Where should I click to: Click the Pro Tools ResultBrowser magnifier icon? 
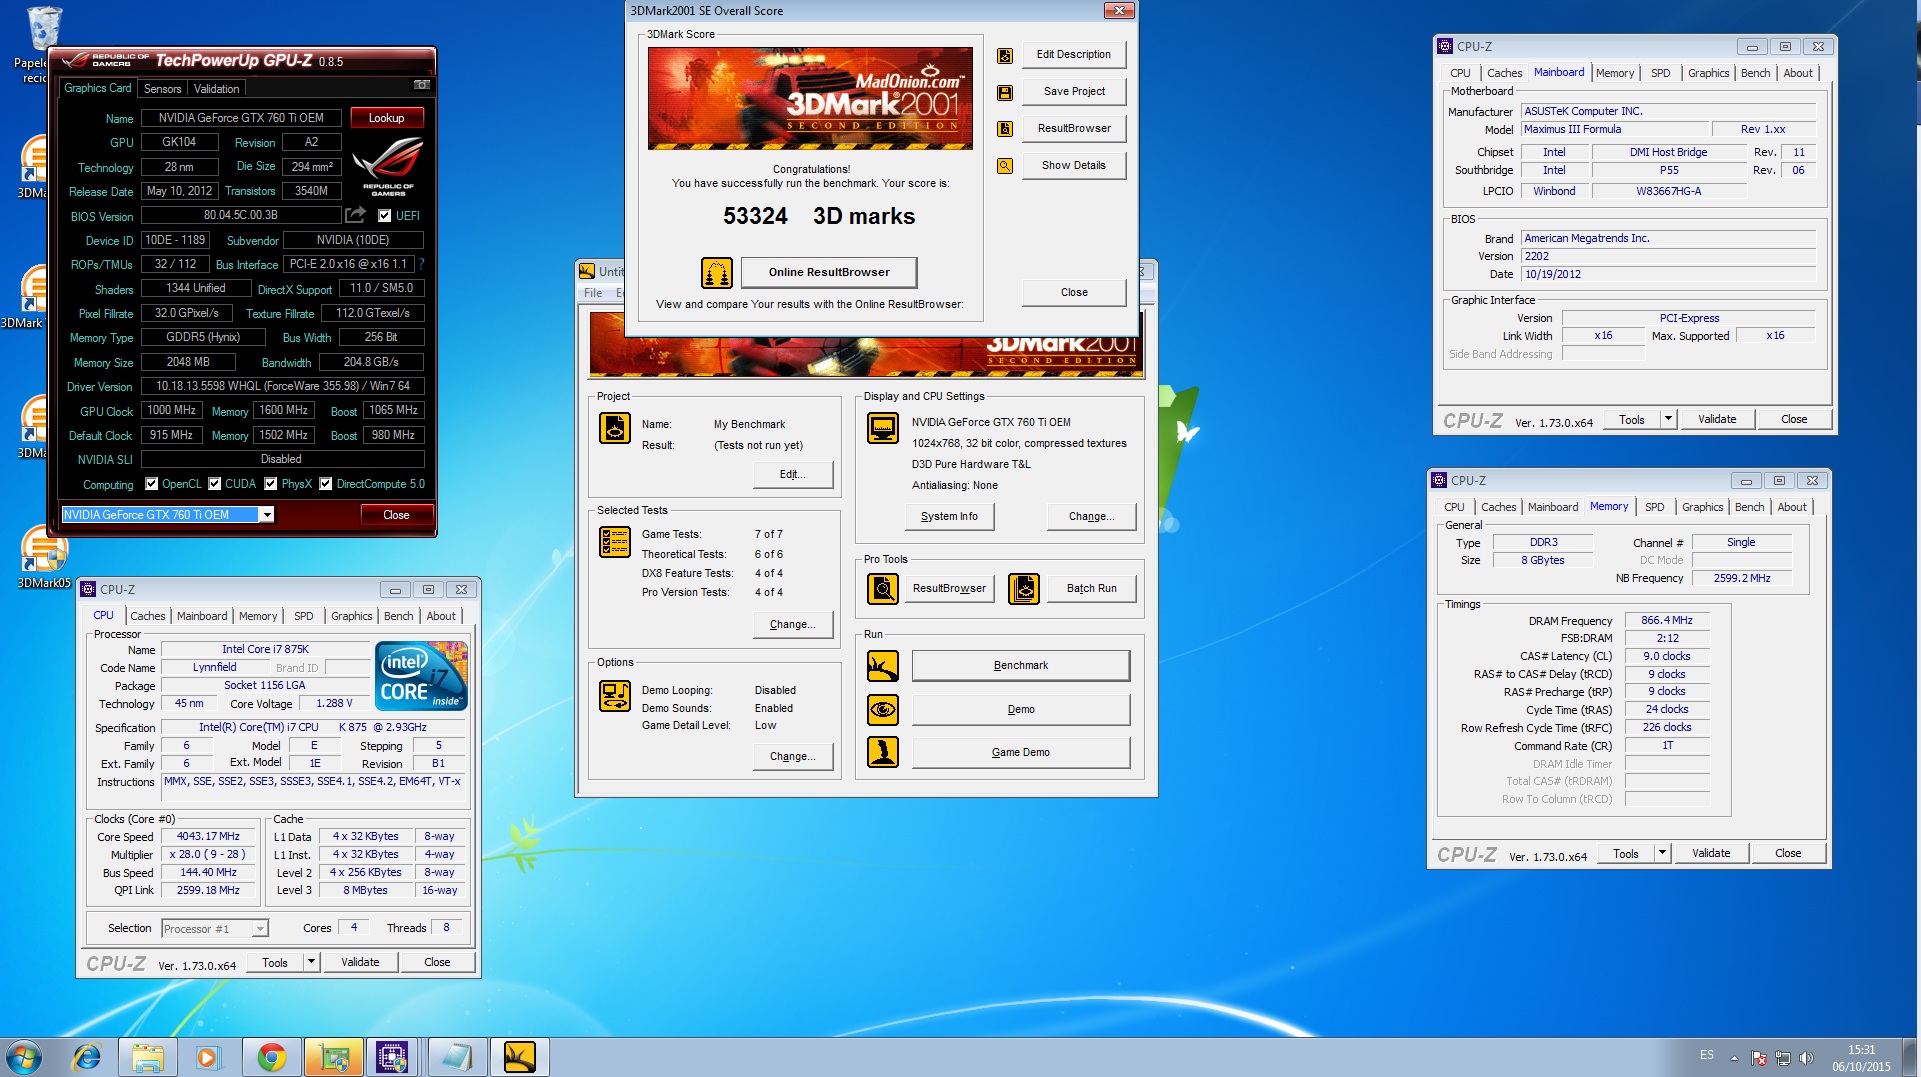coord(883,589)
